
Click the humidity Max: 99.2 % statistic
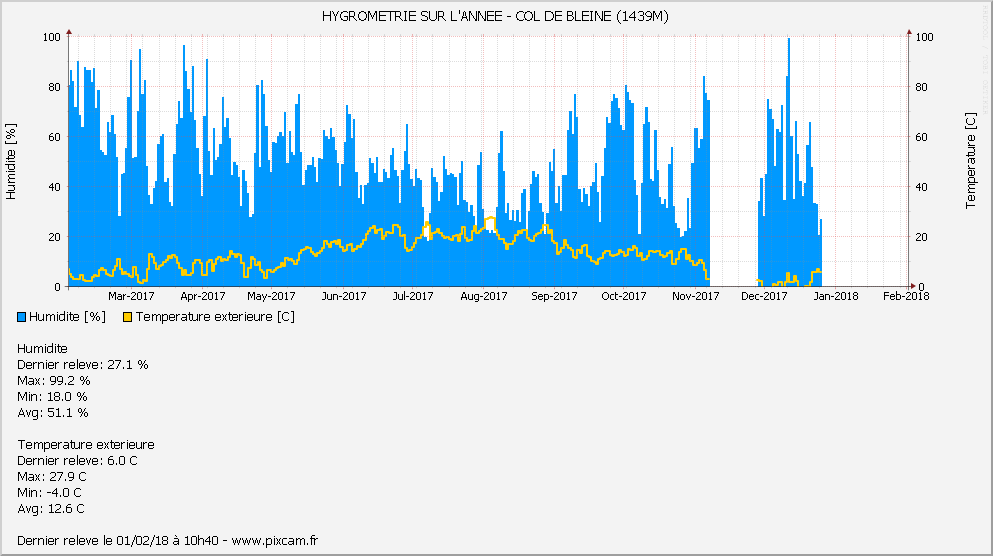54,381
